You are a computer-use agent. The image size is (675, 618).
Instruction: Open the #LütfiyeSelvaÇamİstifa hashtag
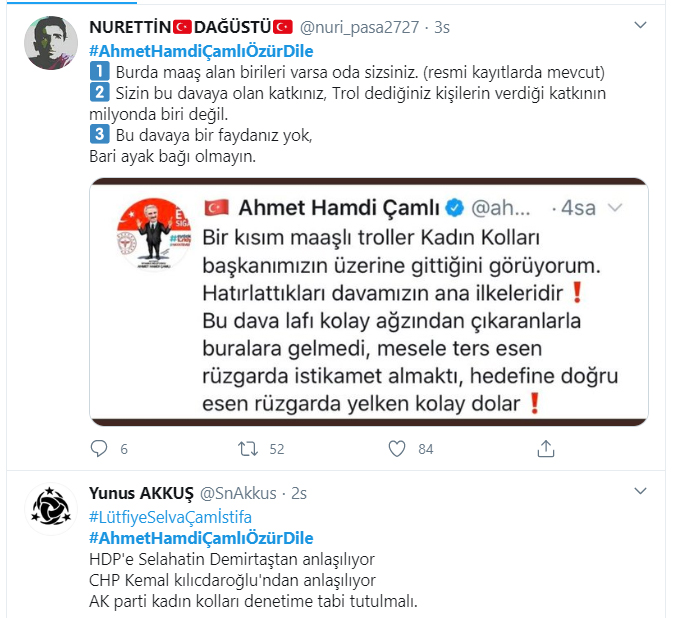170,517
